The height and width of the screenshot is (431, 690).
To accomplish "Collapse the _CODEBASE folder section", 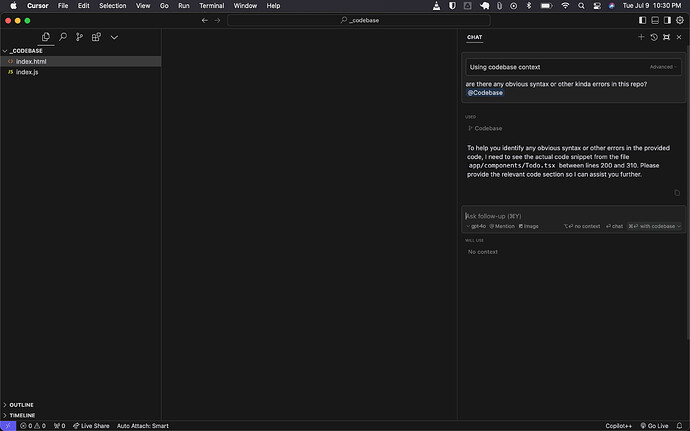I will click(x=81, y=51).
